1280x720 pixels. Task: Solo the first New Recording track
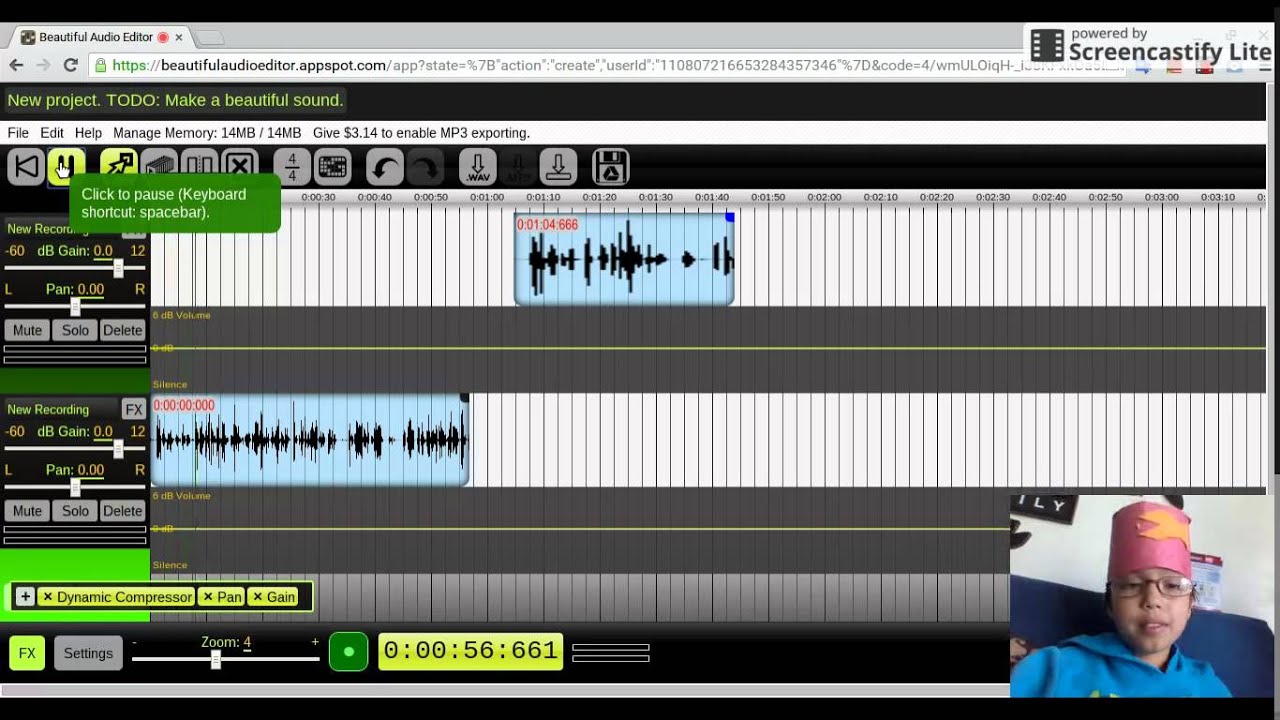point(75,330)
